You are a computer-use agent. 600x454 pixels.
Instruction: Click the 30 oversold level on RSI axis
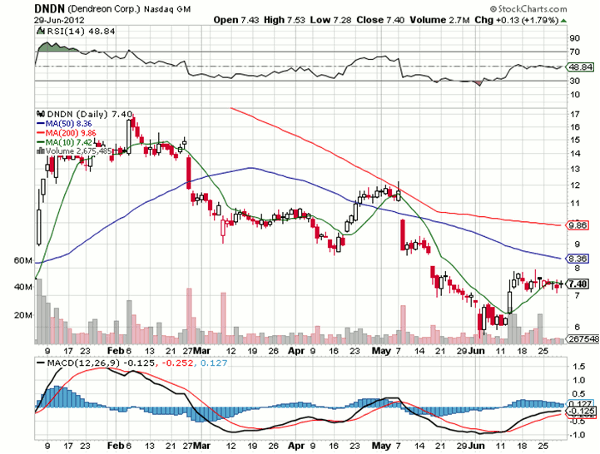pyautogui.click(x=574, y=81)
